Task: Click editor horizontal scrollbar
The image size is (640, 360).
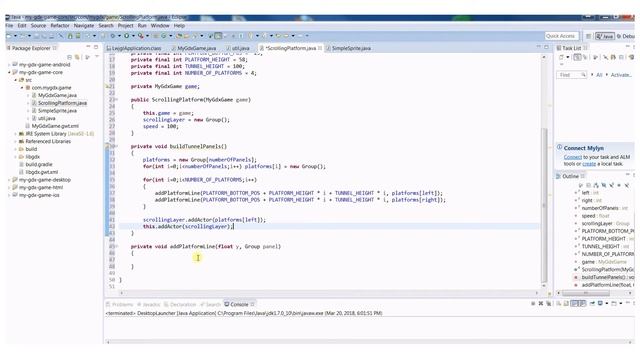Action: [x=329, y=293]
